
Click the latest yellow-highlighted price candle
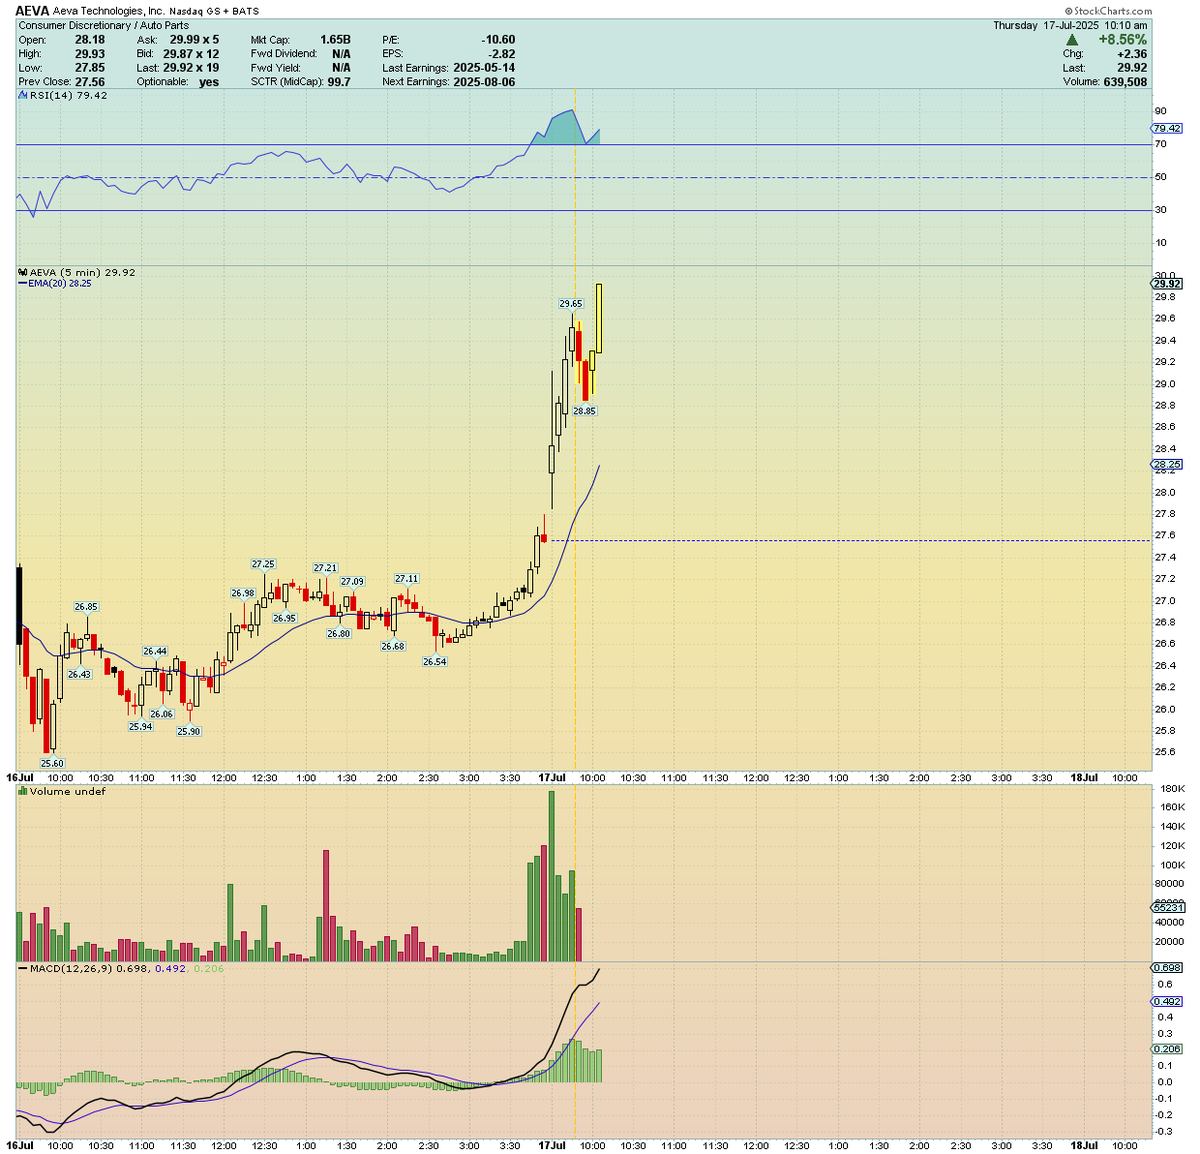point(599,318)
